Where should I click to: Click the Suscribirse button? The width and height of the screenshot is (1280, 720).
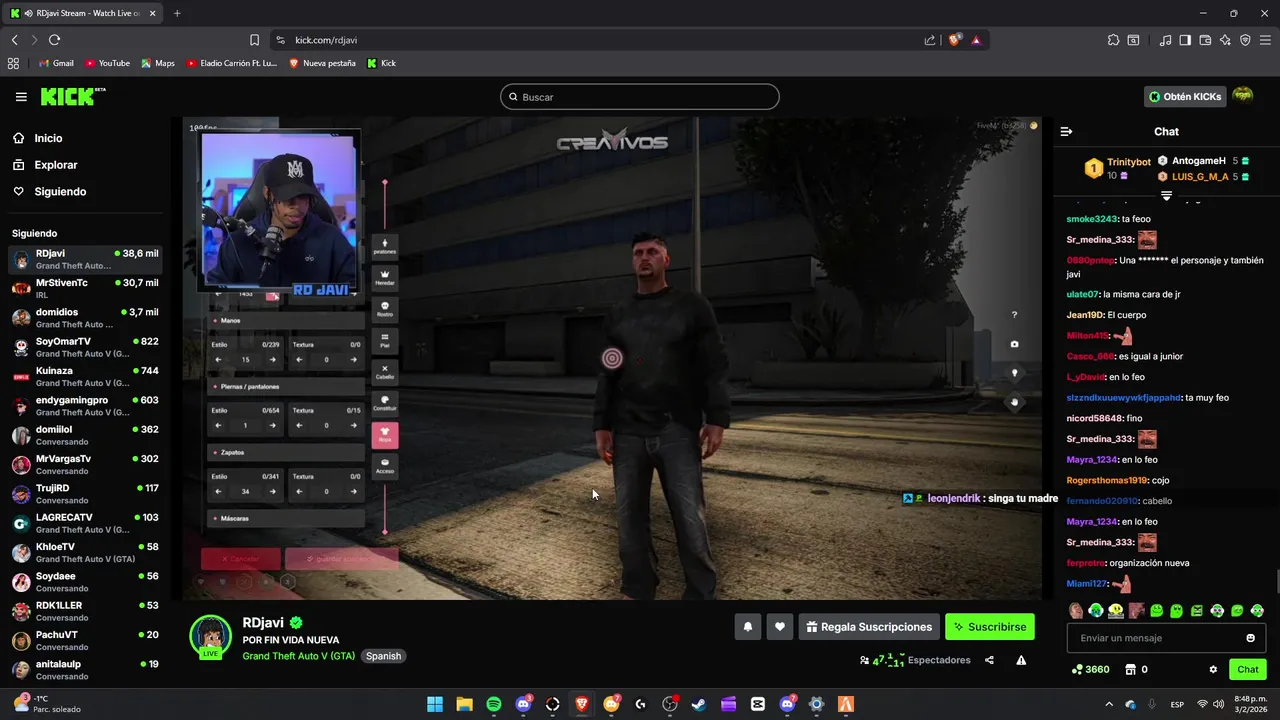click(990, 627)
